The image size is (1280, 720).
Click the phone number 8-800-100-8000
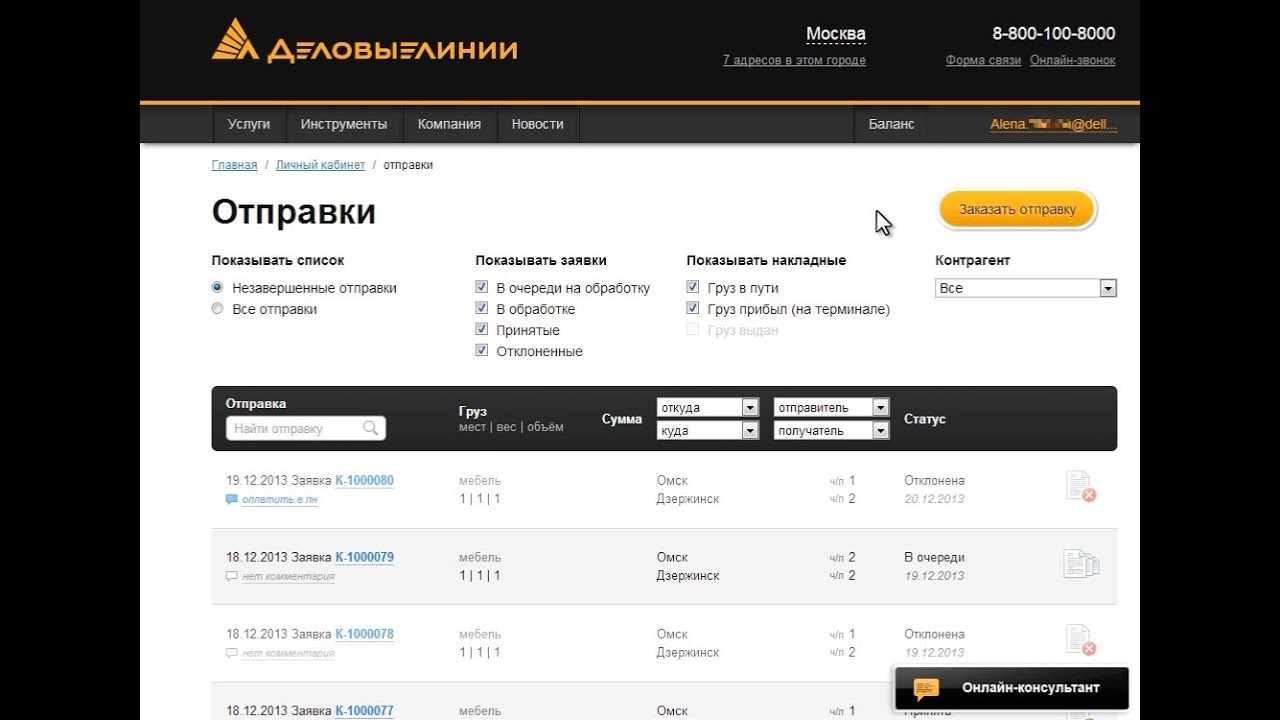tap(1054, 33)
